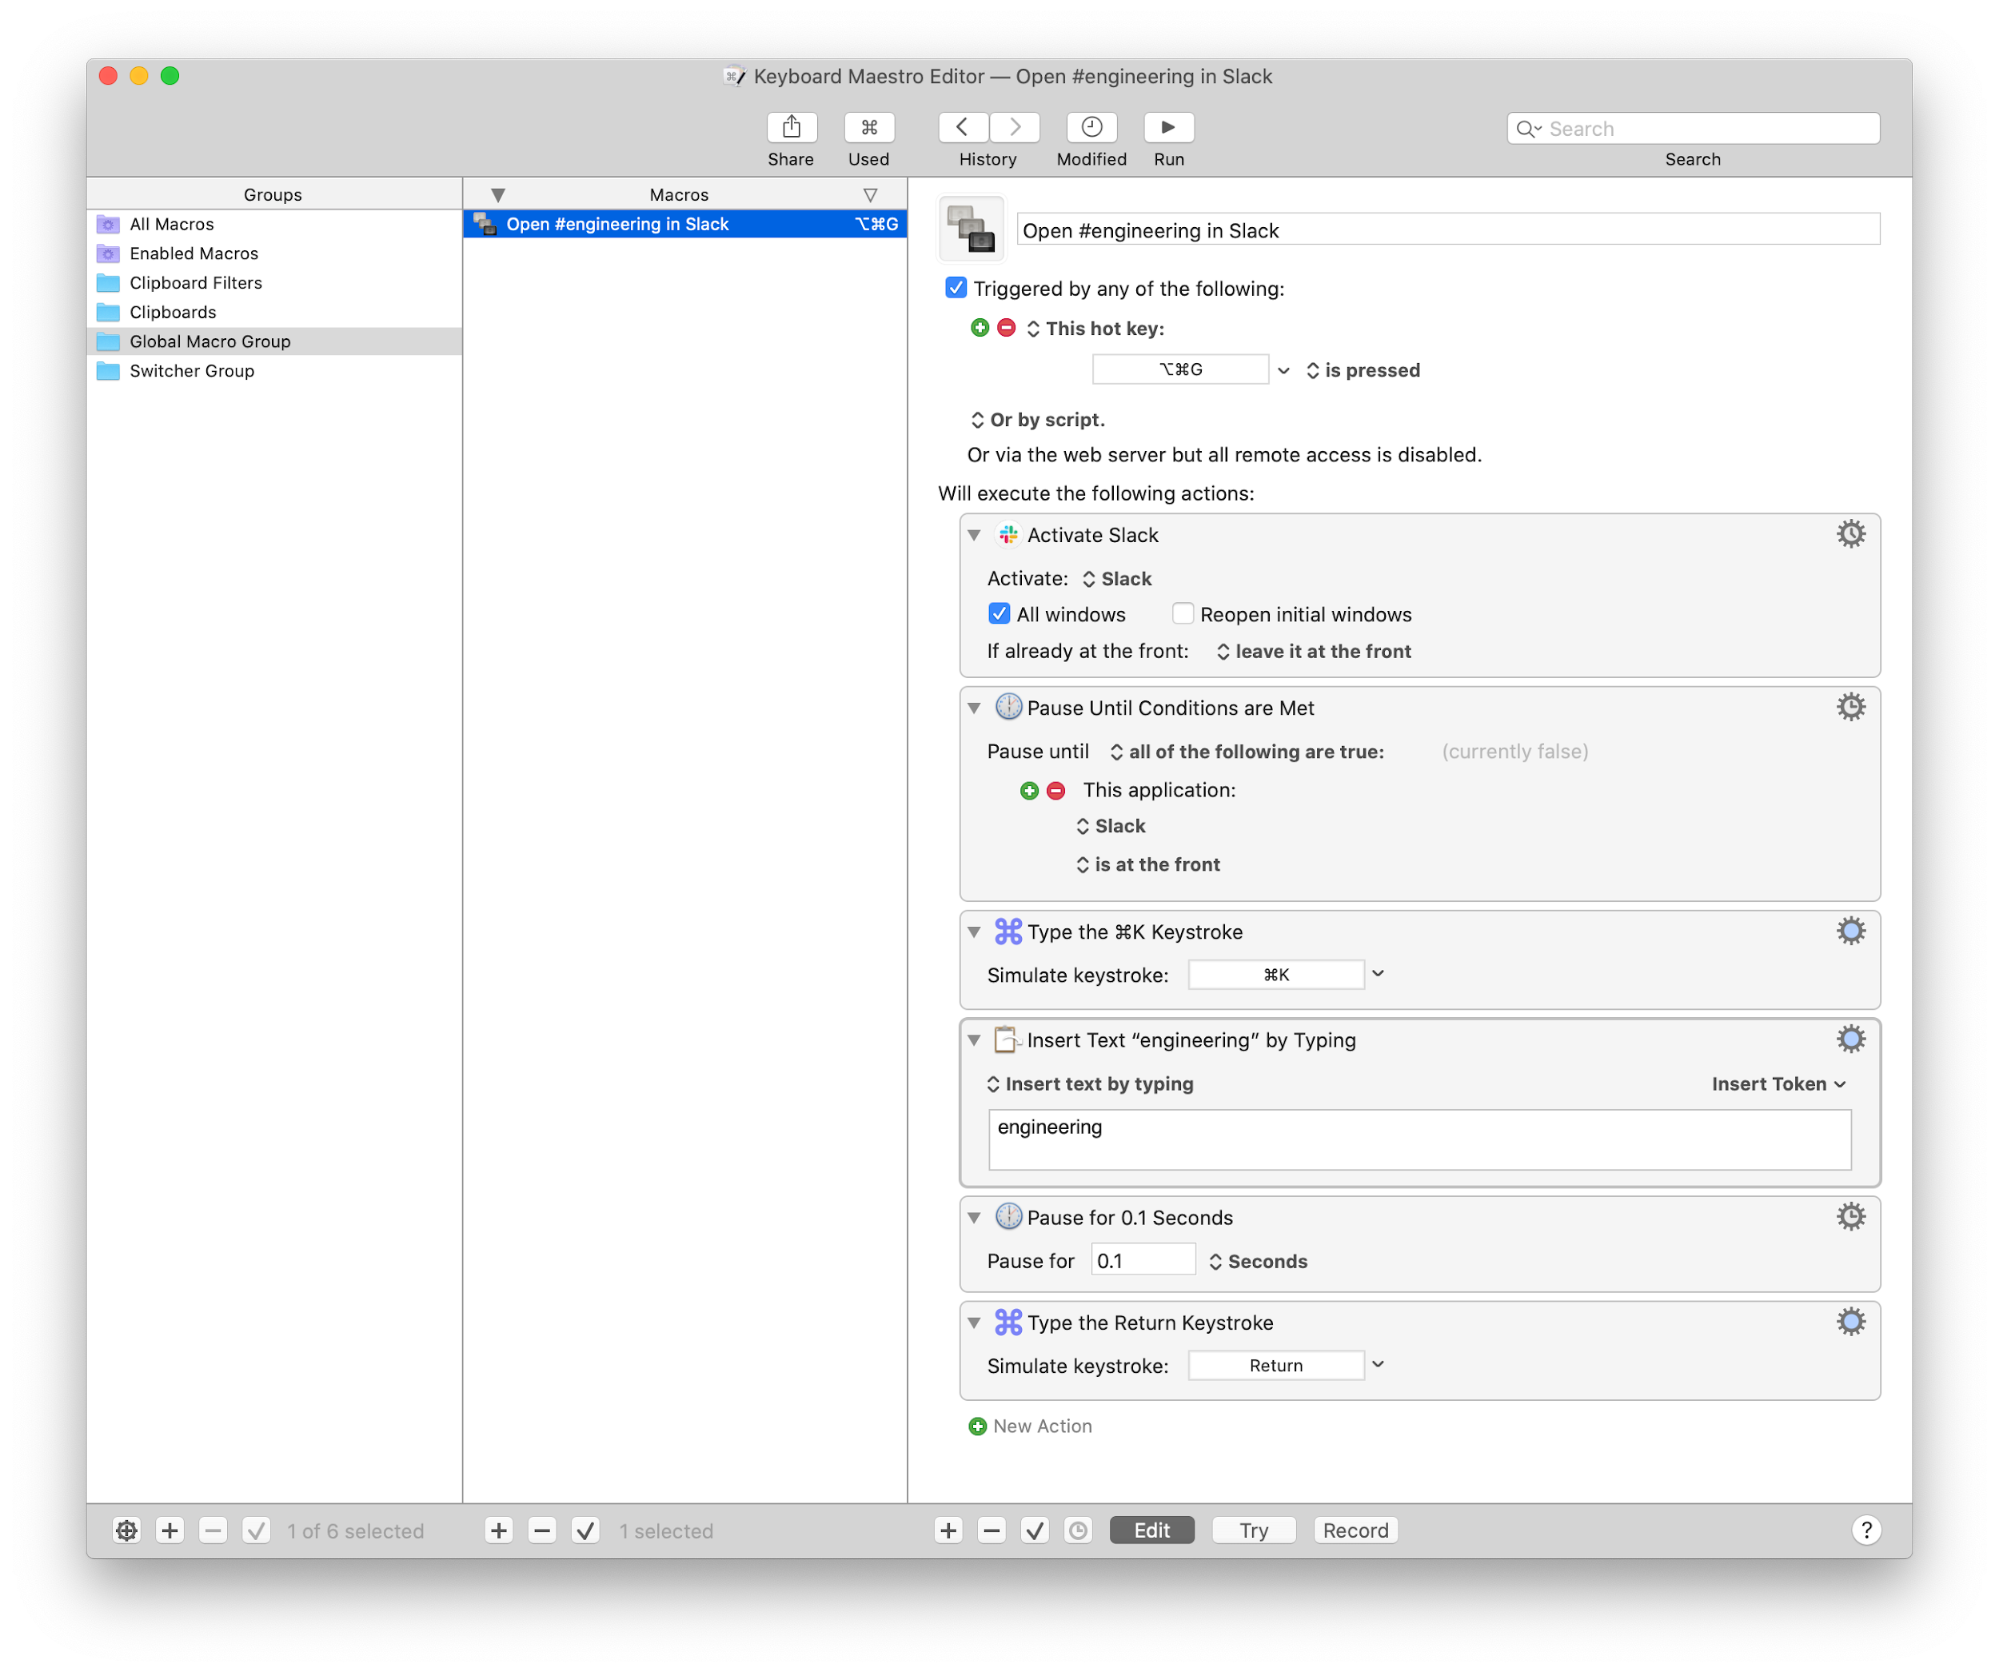Screen dimensions: 1999x1673
Task: Change pause unit from Seconds
Action: (x=1257, y=1261)
